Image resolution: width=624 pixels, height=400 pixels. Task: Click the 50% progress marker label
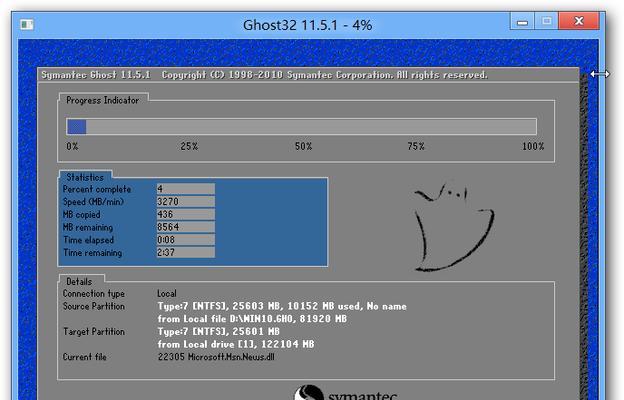point(303,146)
